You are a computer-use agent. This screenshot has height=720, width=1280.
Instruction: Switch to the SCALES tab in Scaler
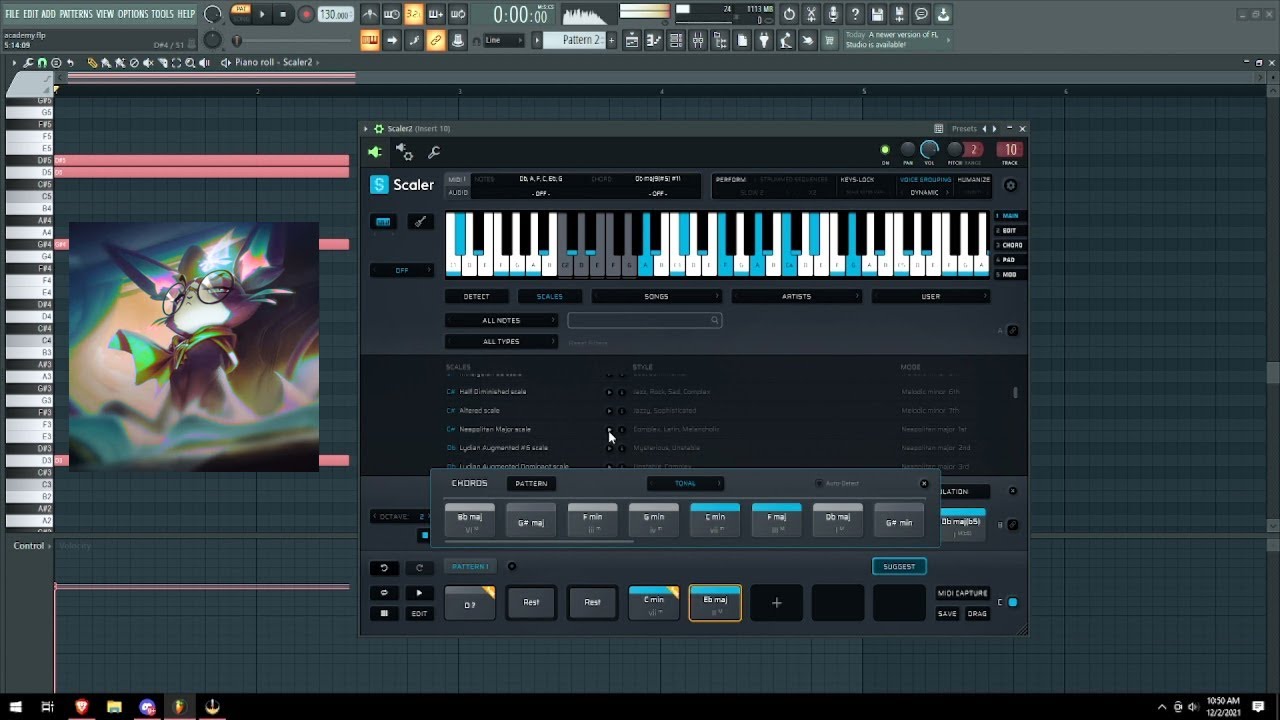tap(550, 296)
